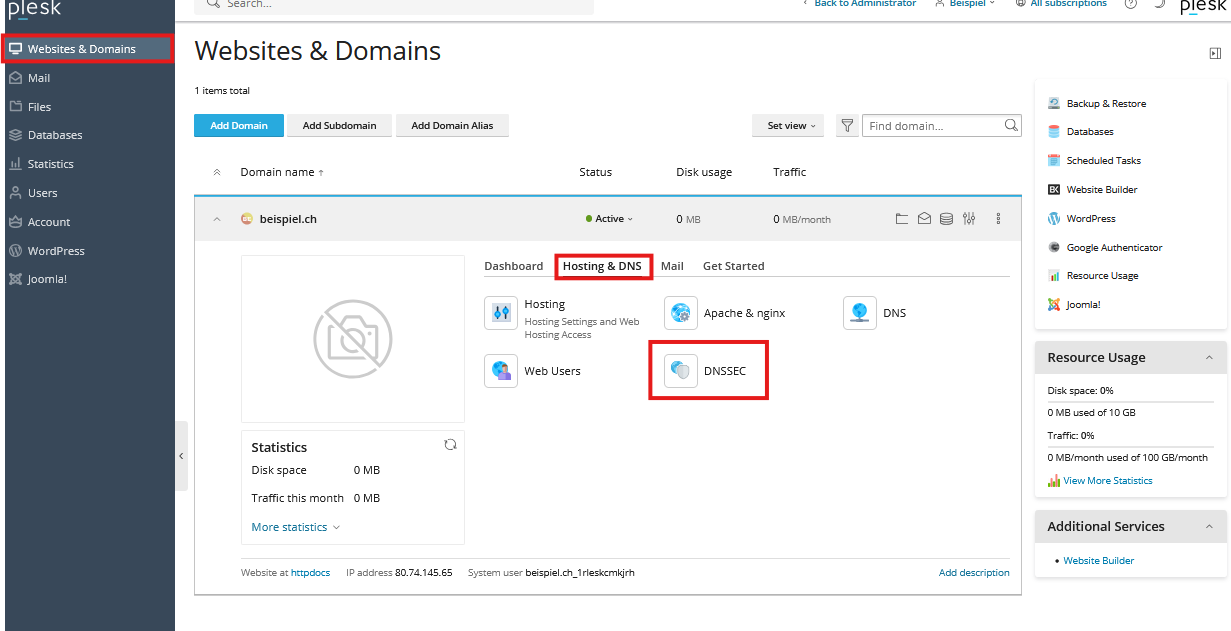
Task: Collapse the left navigation sidebar
Action: point(181,456)
